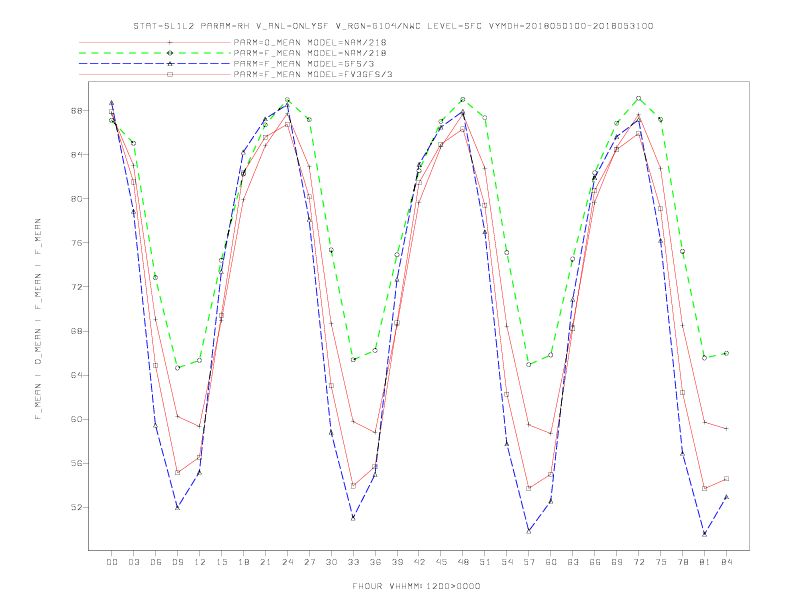Click the y-axis tick label 52
Screen dimensions: 792x612
(x=78, y=507)
